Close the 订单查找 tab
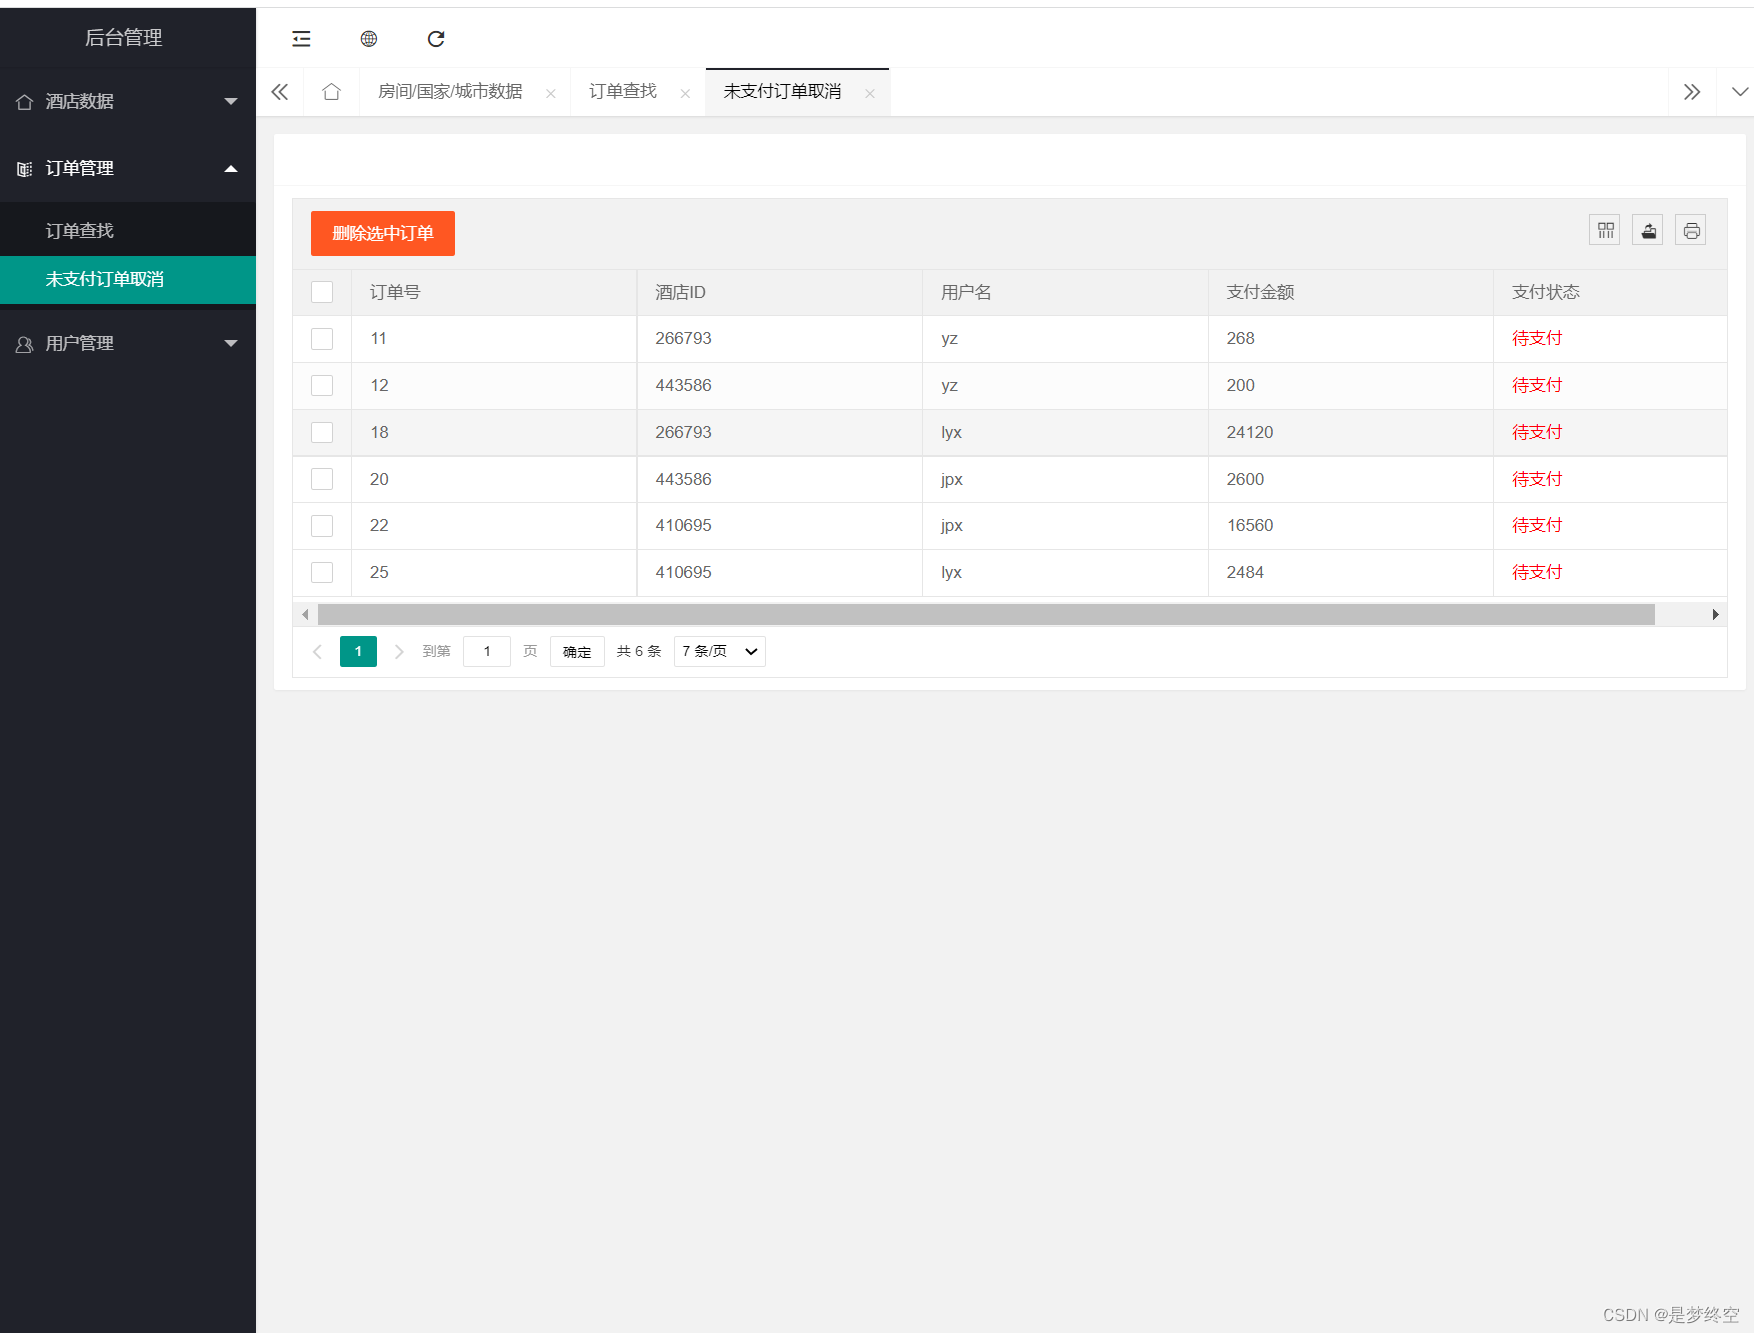Screen dimensions: 1754x1333 pos(685,94)
